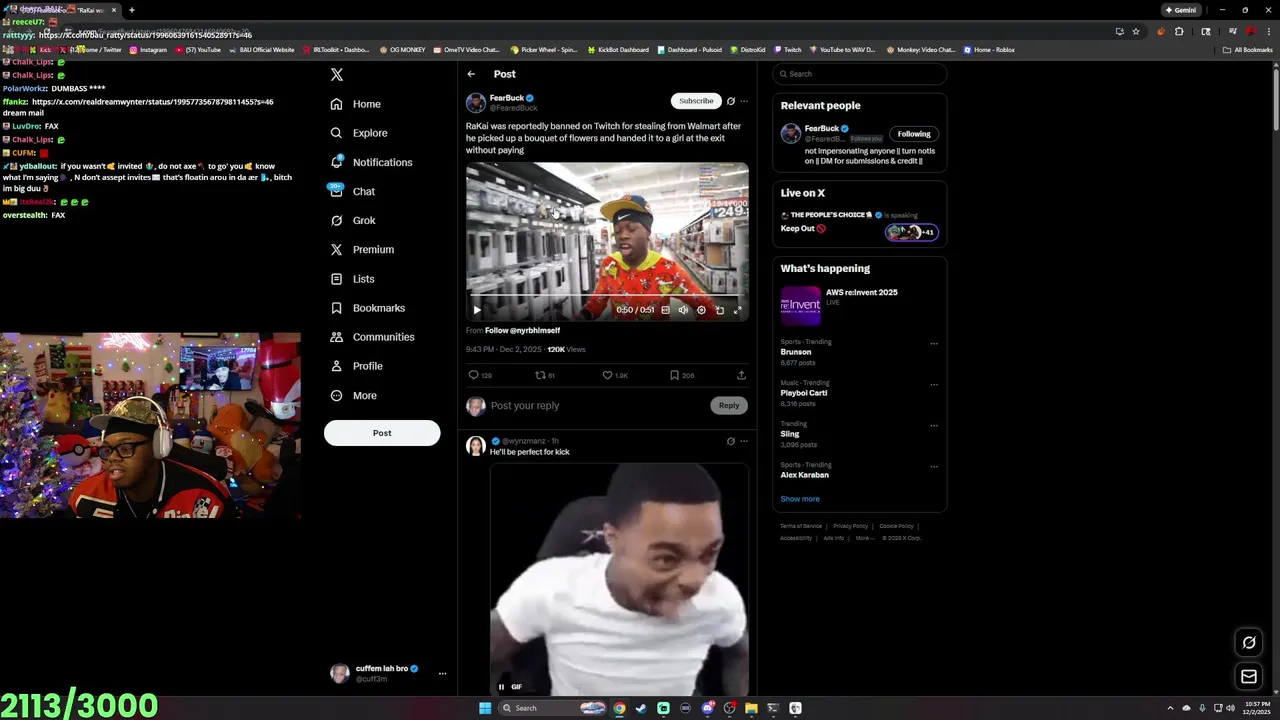Screen dimensions: 1280x720
Task: Open the +41 listeners bubble
Action: pyautogui.click(x=911, y=232)
